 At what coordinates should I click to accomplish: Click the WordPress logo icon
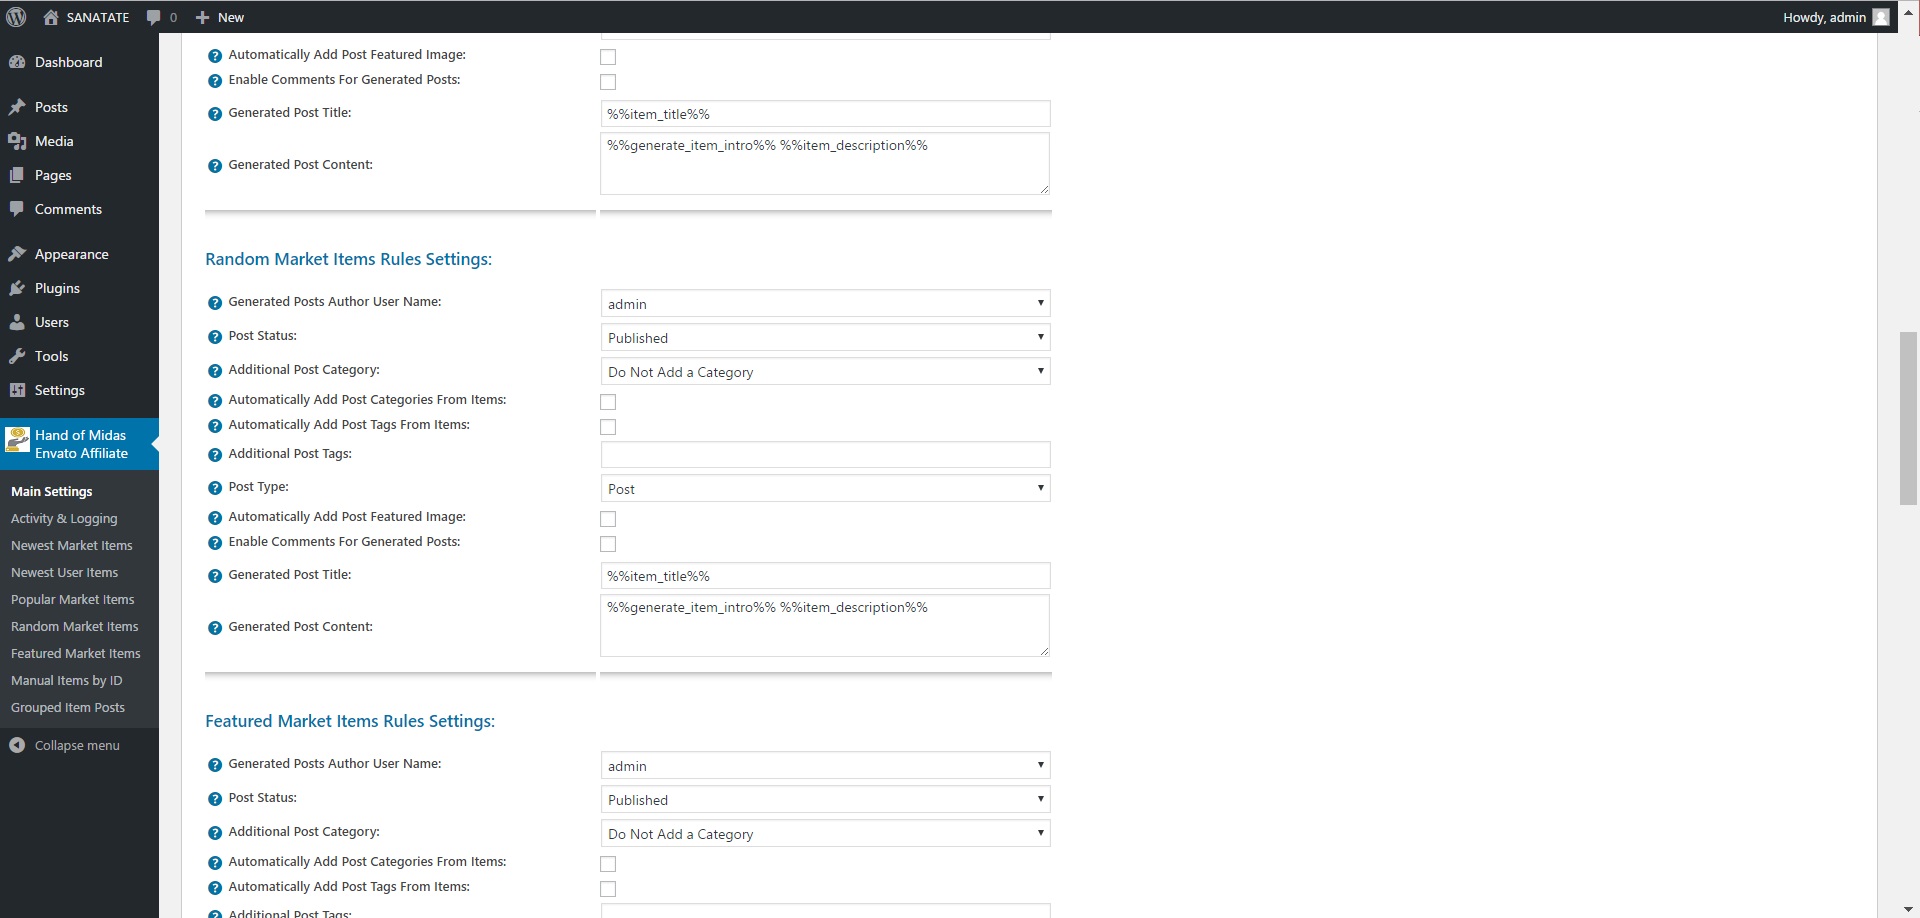pyautogui.click(x=16, y=17)
